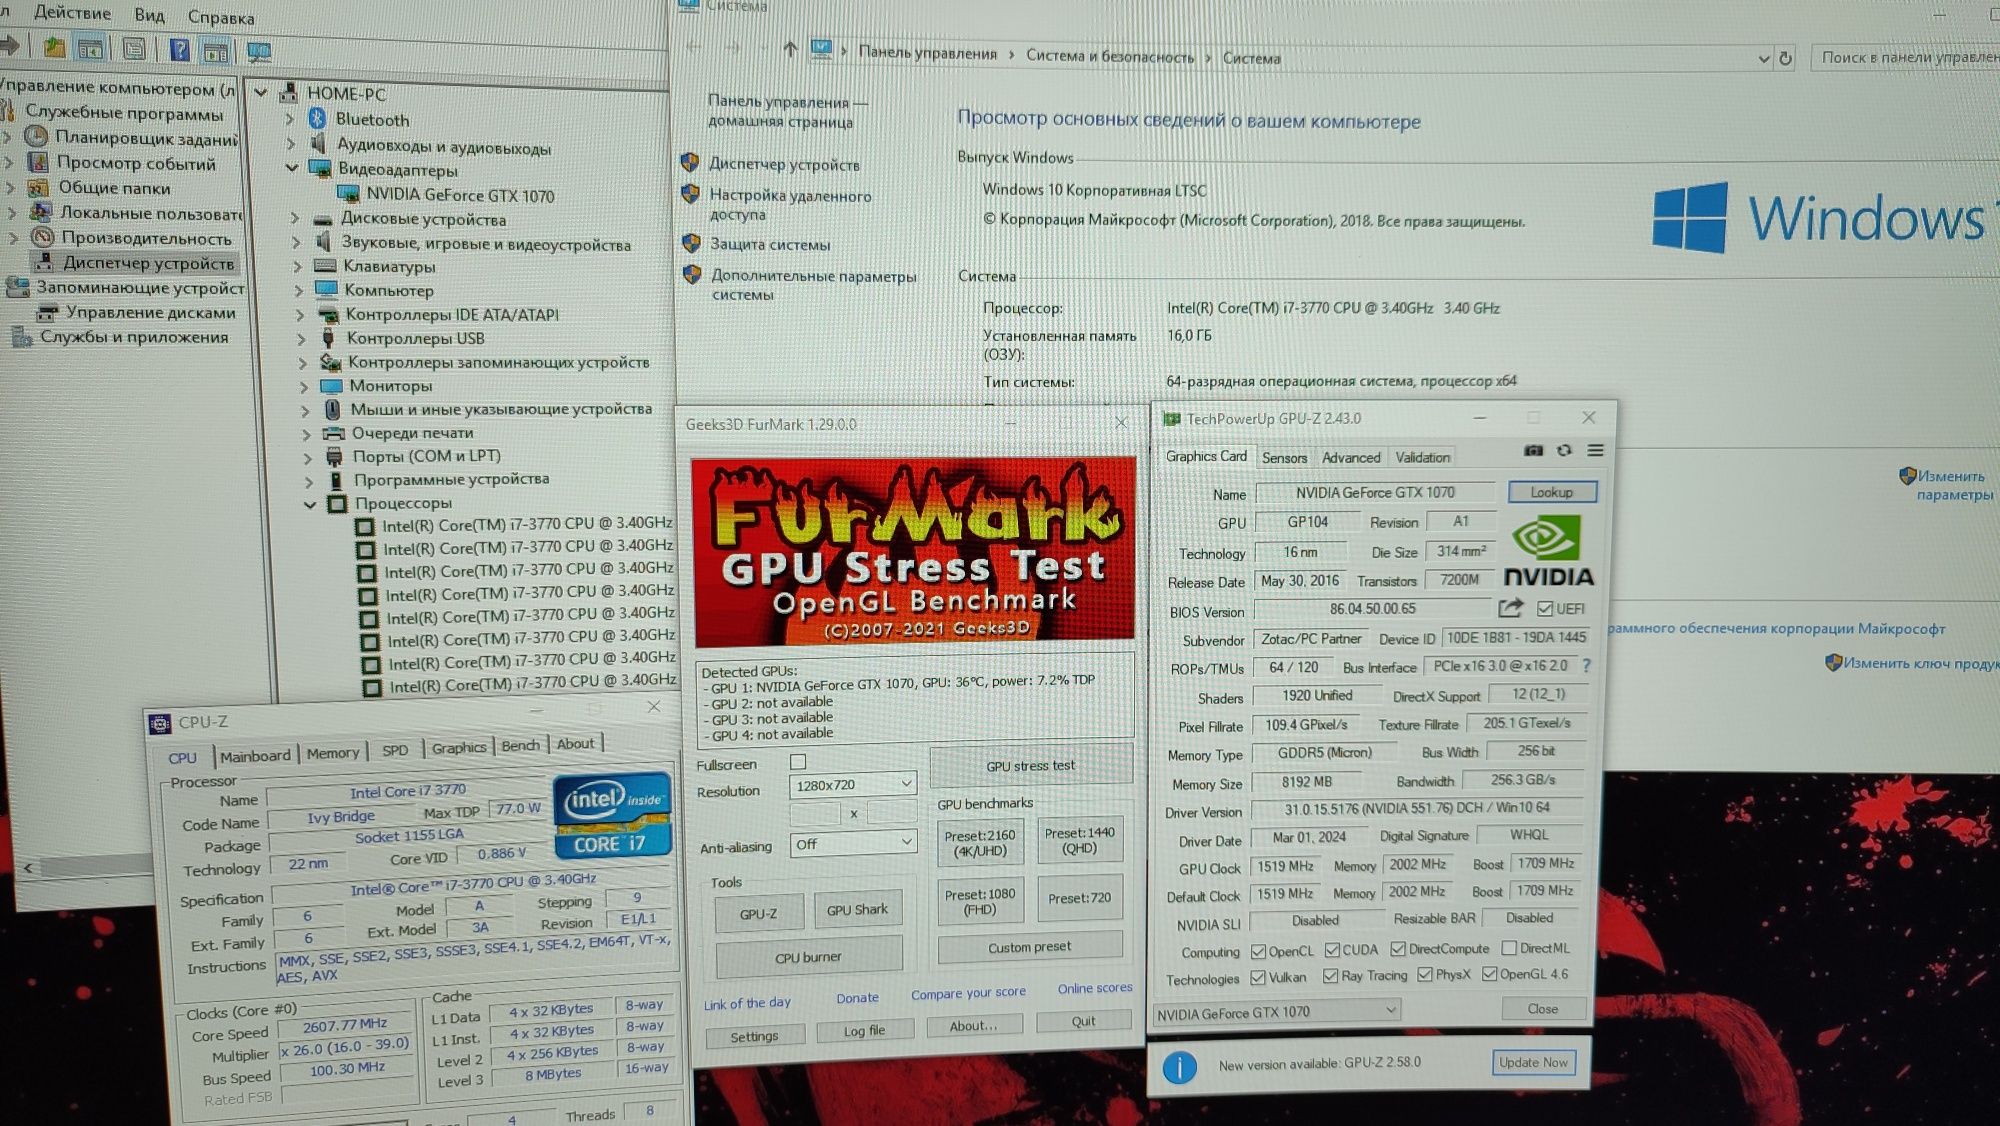Click the info icon in GPU-Z update bar
This screenshot has width=2000, height=1126.
tap(1180, 1067)
